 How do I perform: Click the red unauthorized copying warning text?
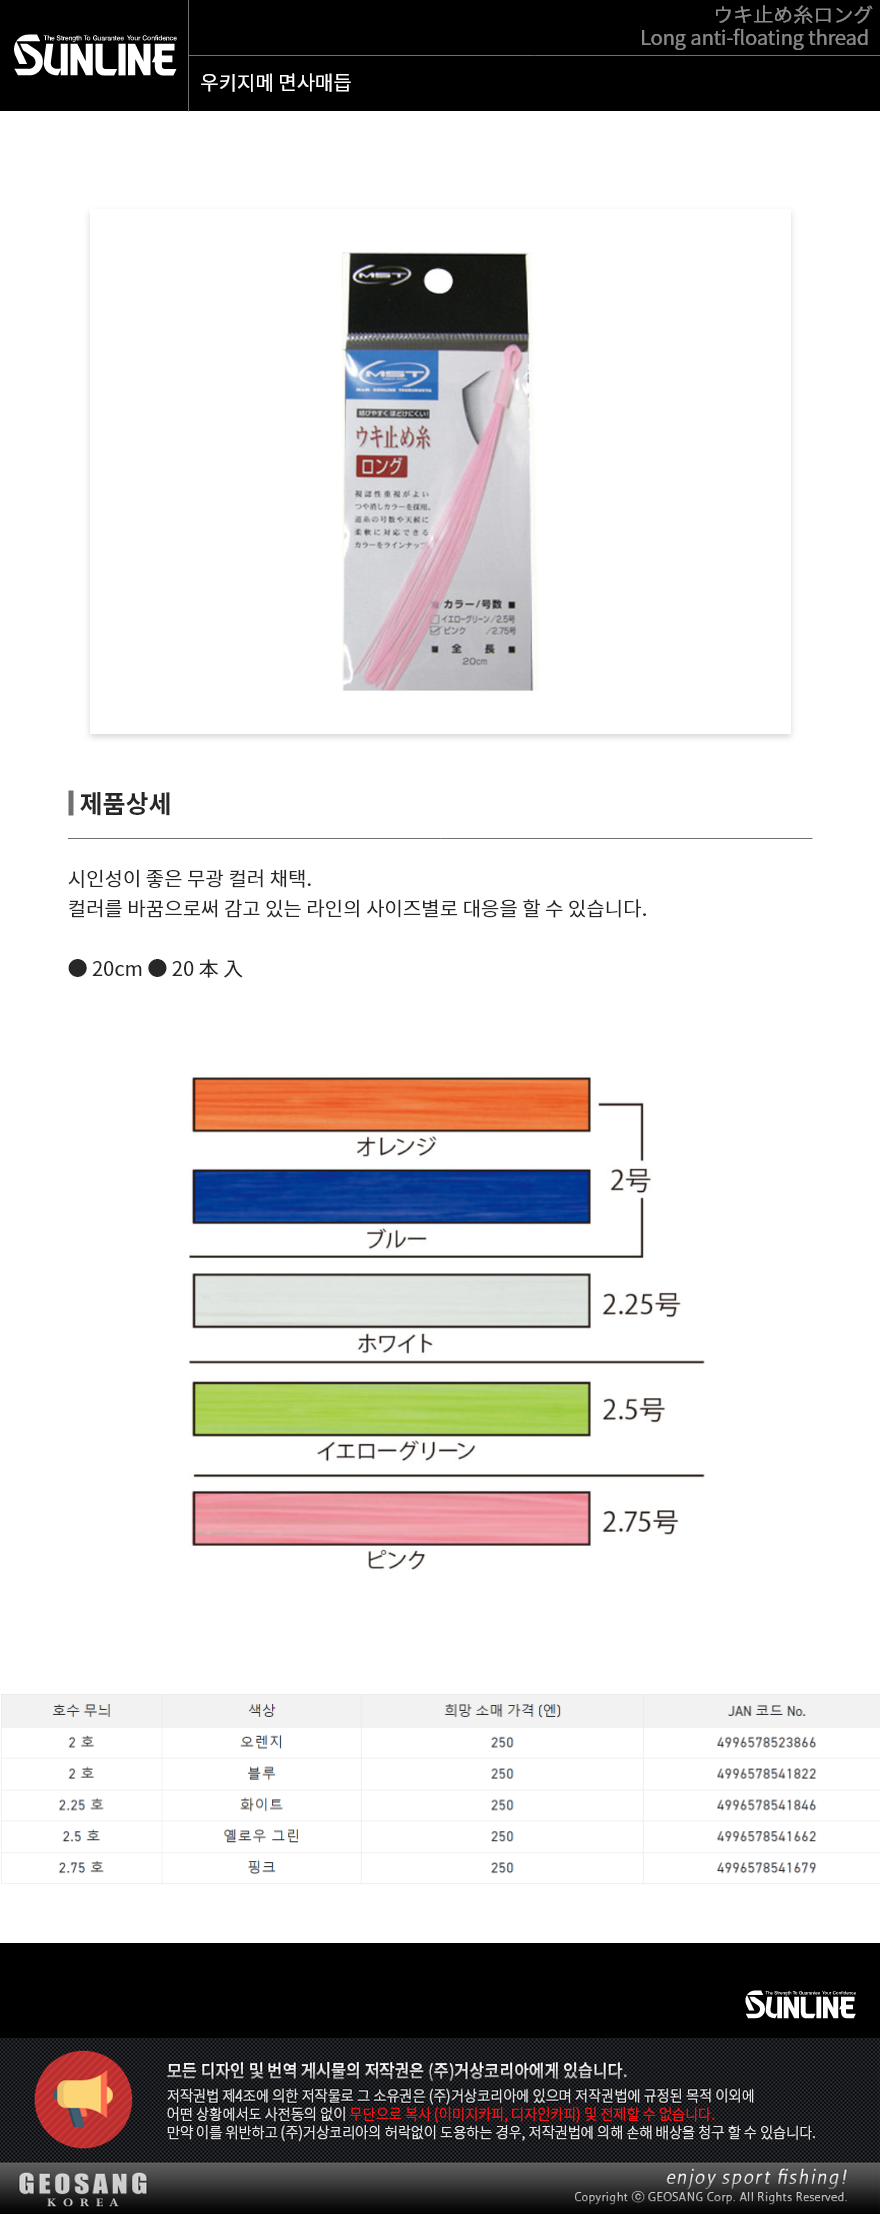pos(531,2113)
